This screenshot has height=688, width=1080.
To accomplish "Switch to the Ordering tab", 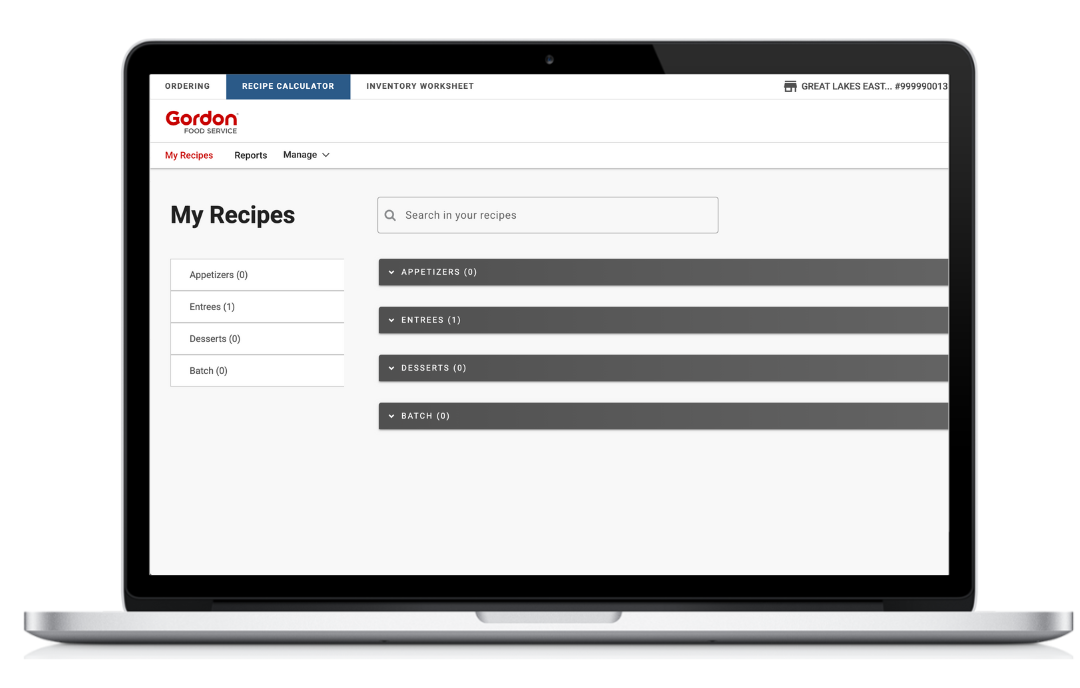I will 187,87.
